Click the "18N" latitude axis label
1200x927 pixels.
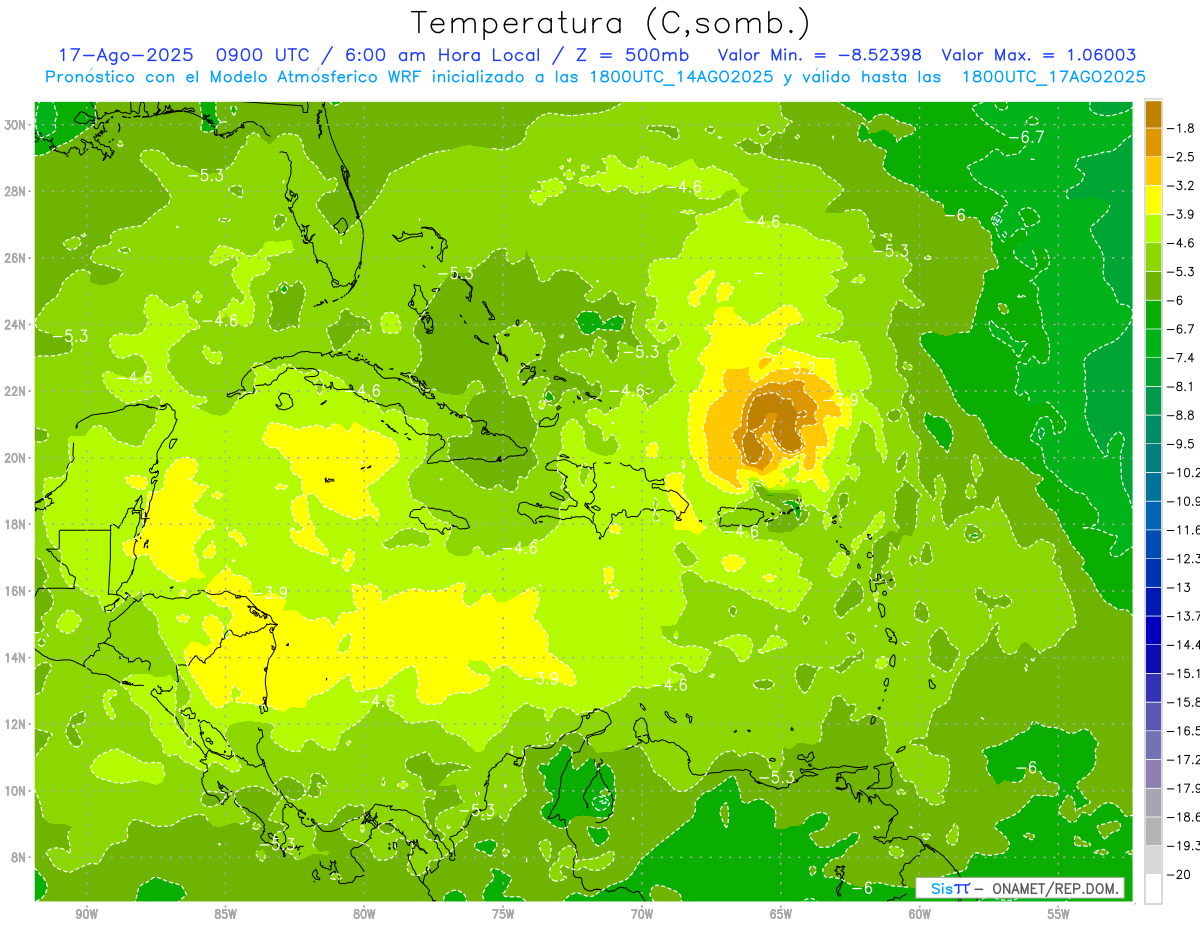15,524
